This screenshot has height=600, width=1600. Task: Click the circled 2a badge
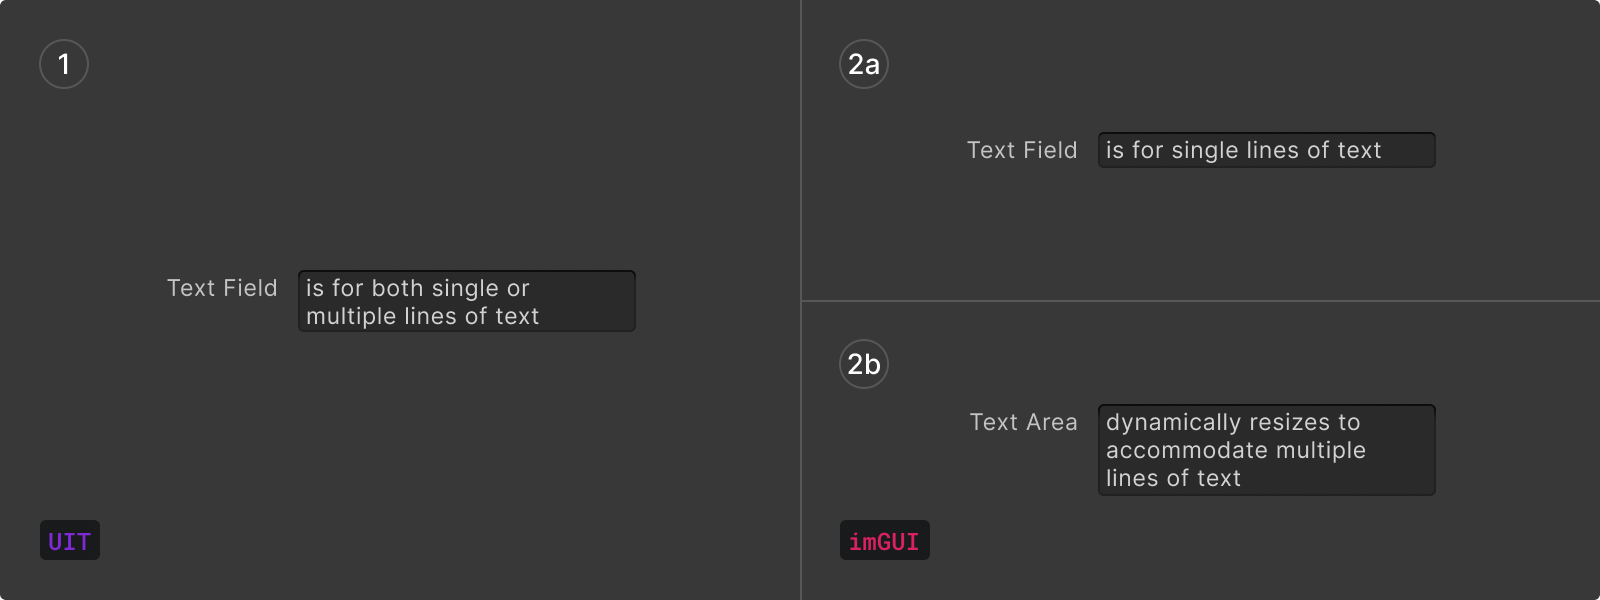coord(863,63)
